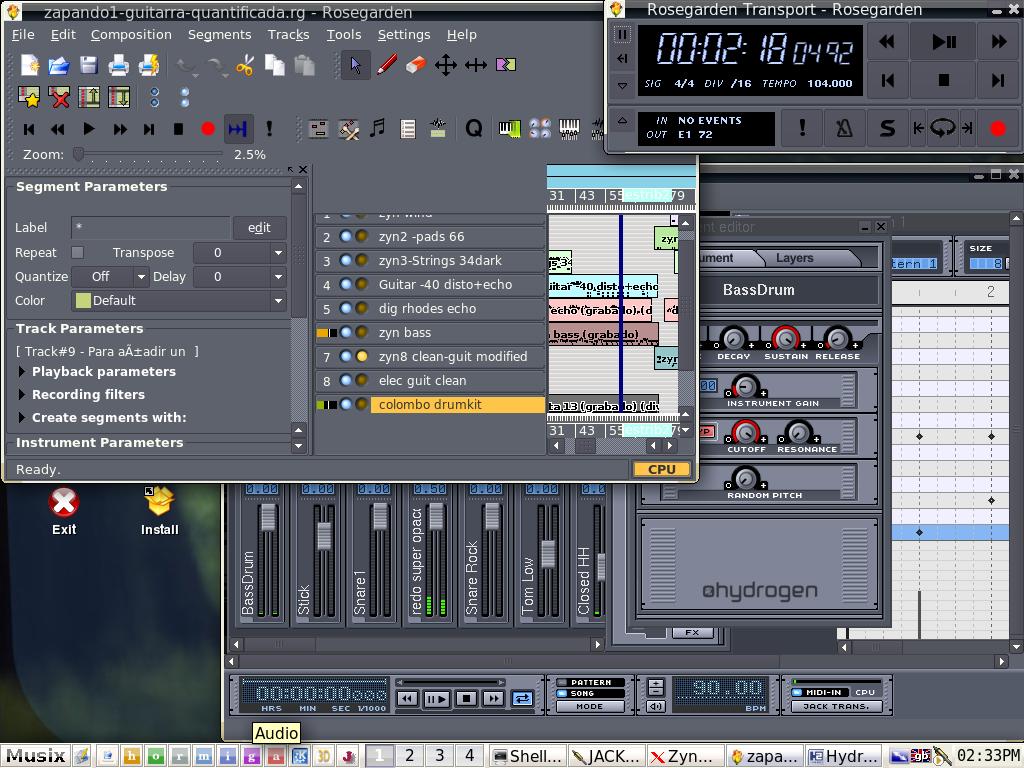Screen dimensions: 1024x768
Task: Toggle the Repeat checkbox
Action: click(77, 252)
